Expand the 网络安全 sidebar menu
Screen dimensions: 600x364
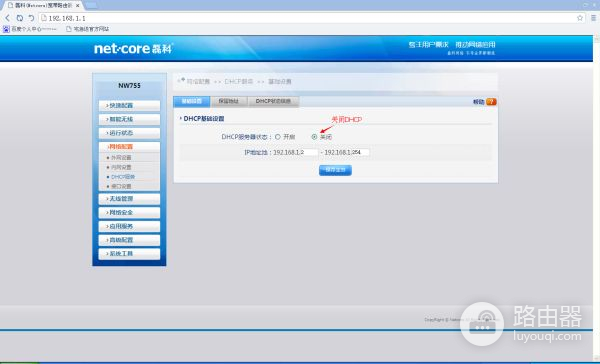(129, 213)
